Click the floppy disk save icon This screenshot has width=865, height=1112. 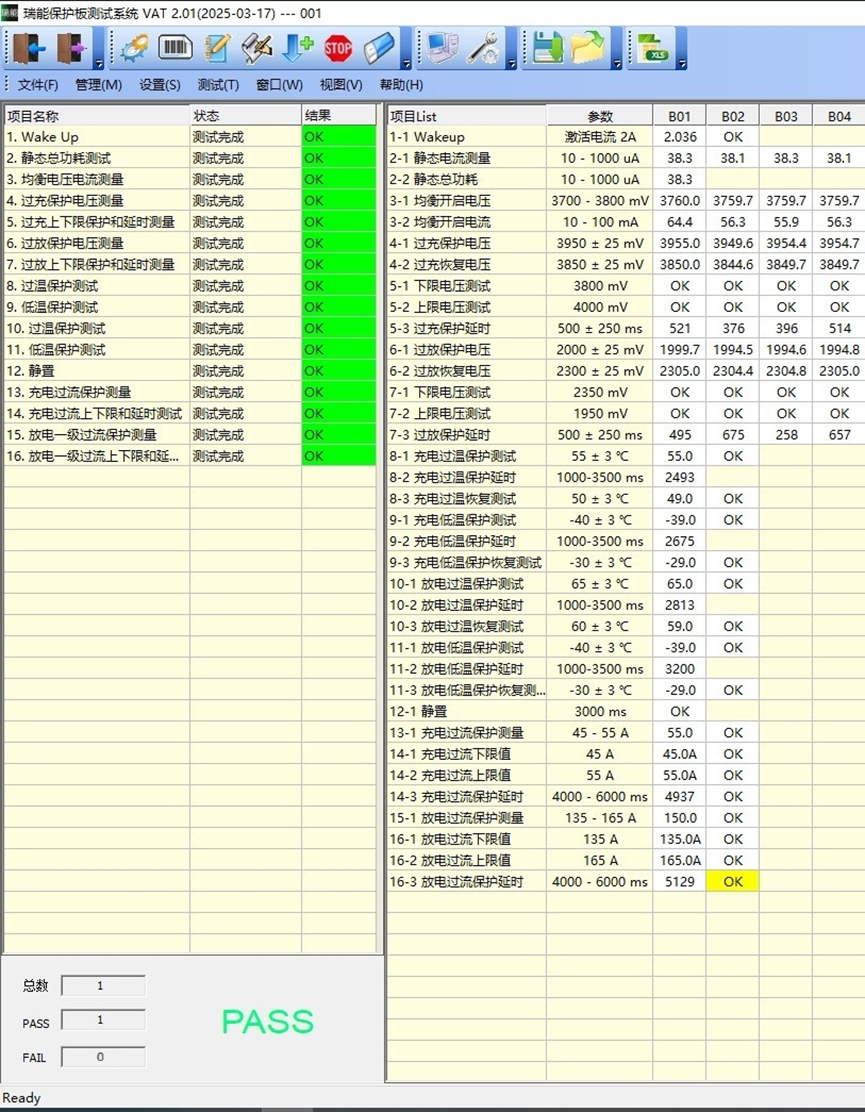click(547, 48)
